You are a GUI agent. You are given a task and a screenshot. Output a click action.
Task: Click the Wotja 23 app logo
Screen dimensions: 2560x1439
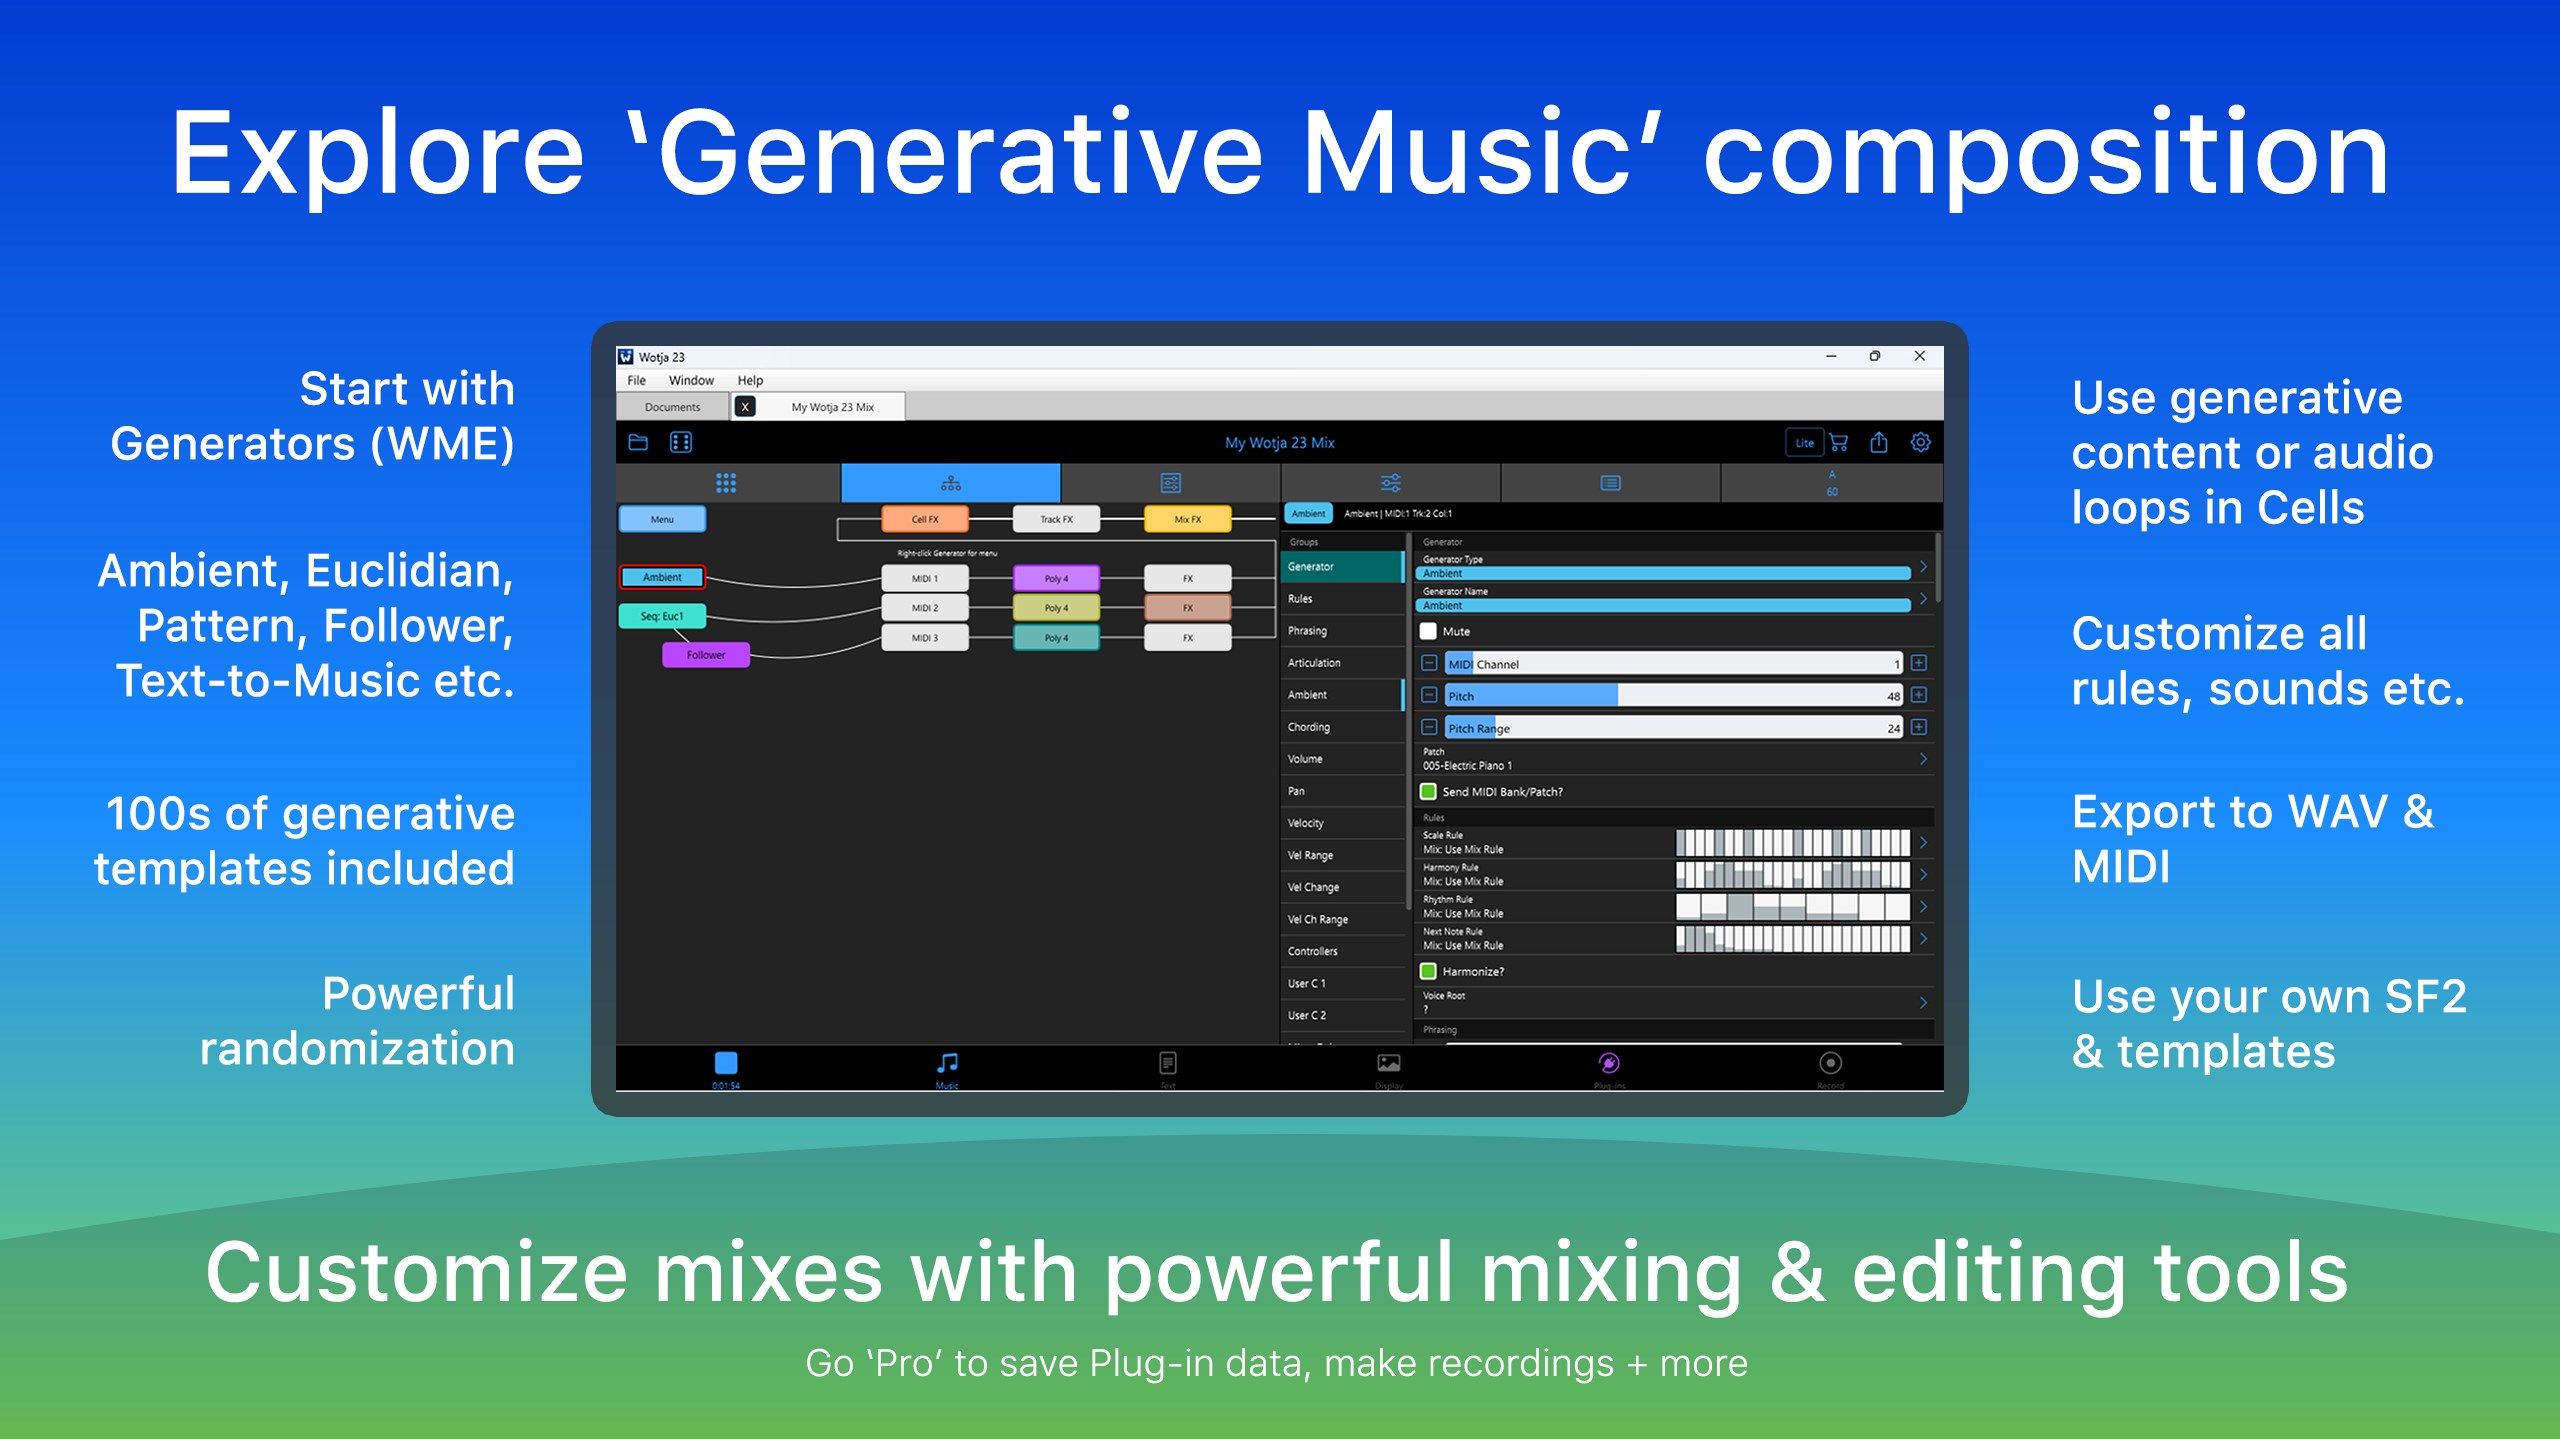point(626,356)
